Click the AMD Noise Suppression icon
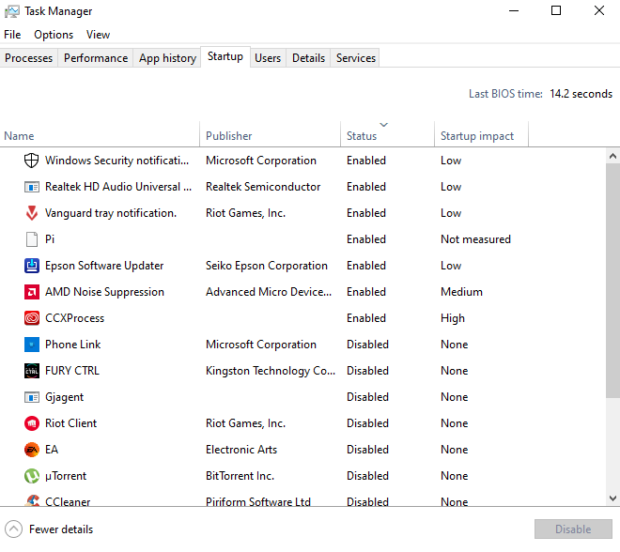This screenshot has width=620, height=552. coord(31,292)
